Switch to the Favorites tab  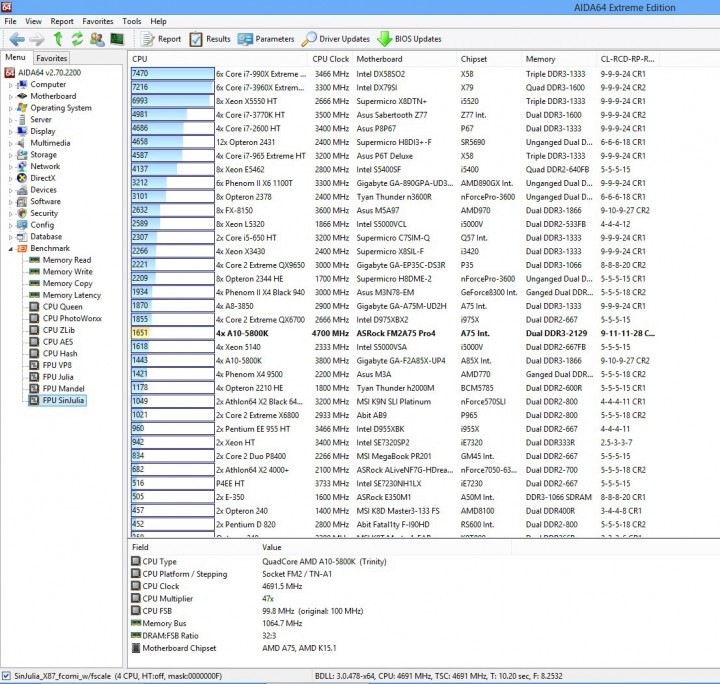(51, 58)
